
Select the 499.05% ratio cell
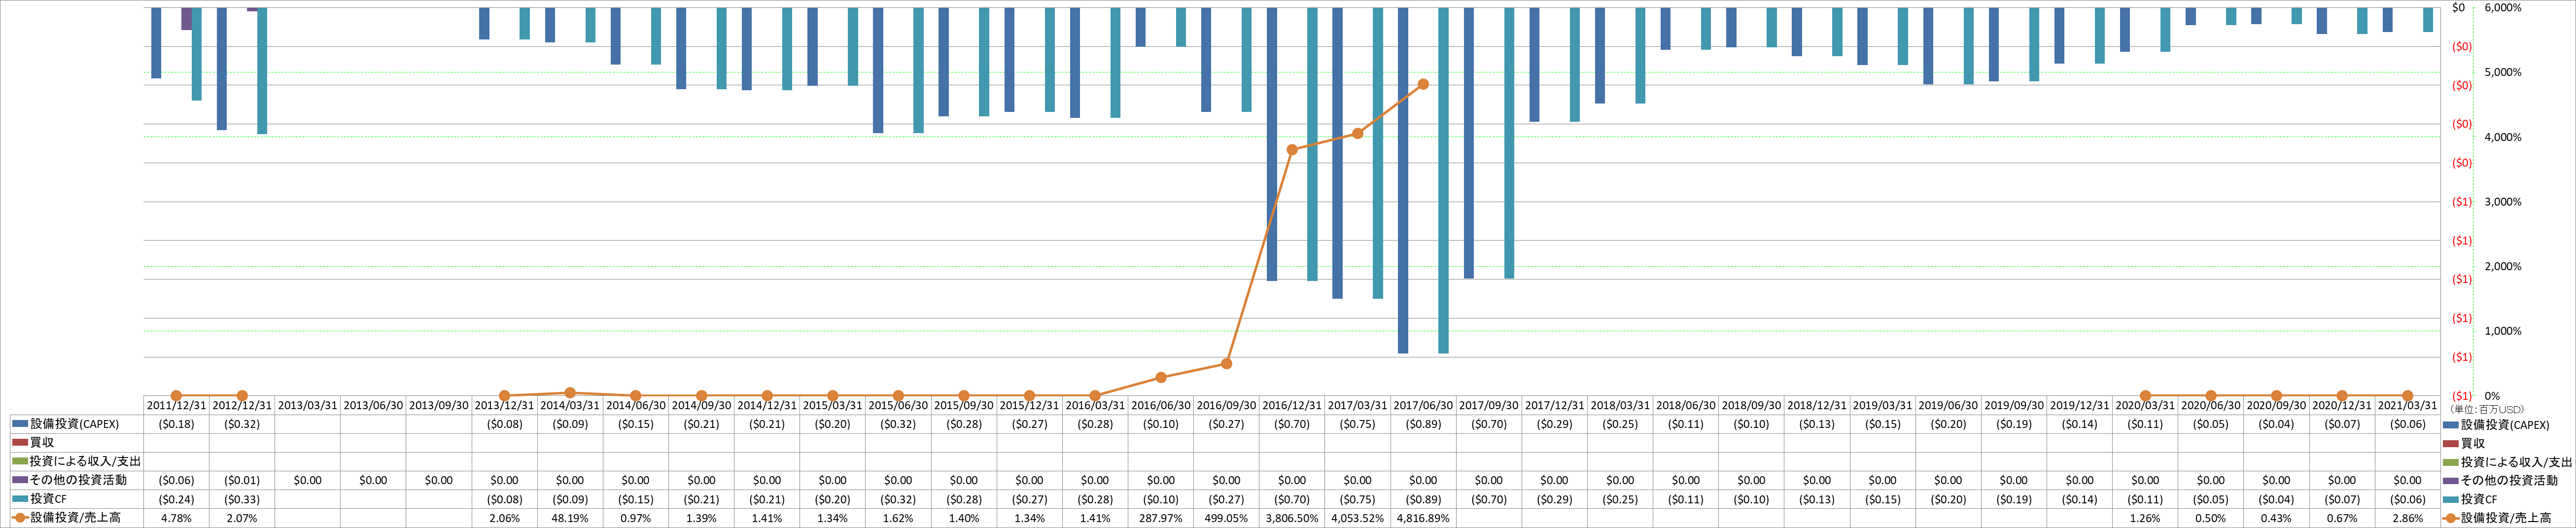point(1226,518)
